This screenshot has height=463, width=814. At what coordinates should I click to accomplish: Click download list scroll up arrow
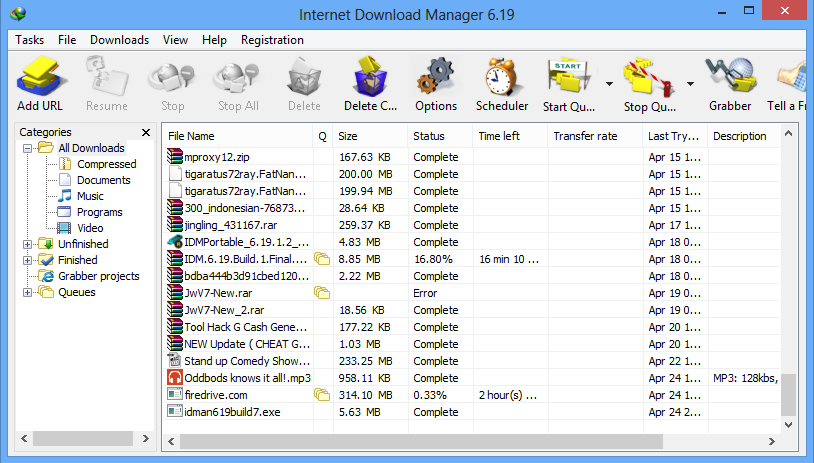tap(788, 133)
